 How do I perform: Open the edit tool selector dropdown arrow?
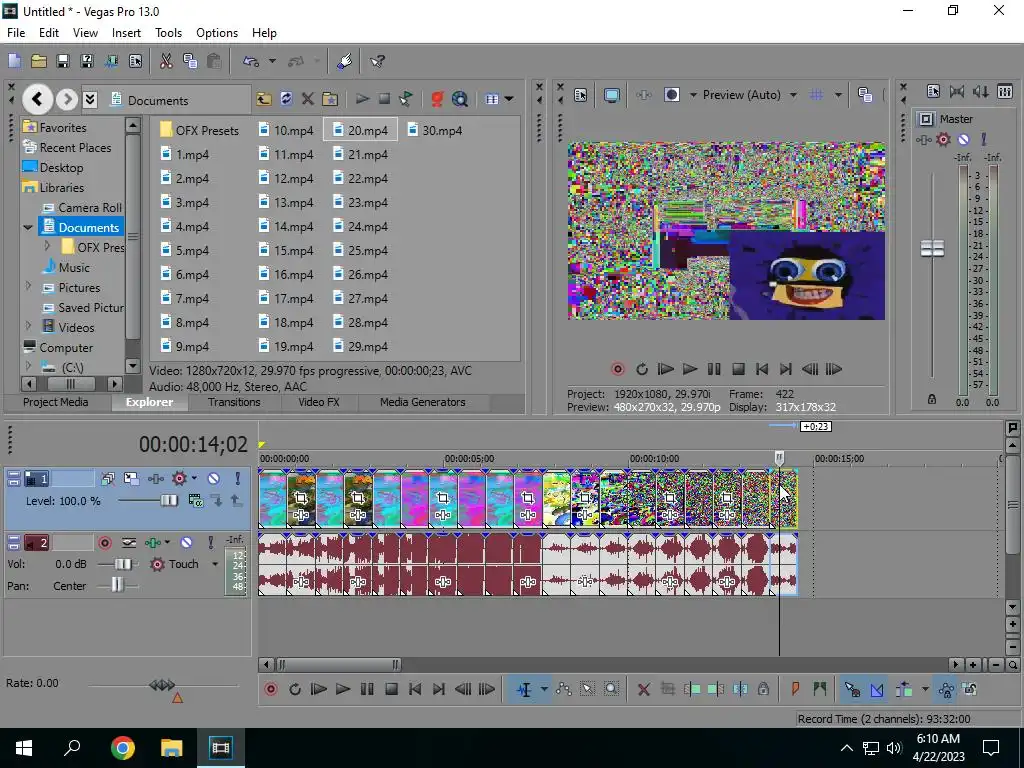(x=544, y=690)
